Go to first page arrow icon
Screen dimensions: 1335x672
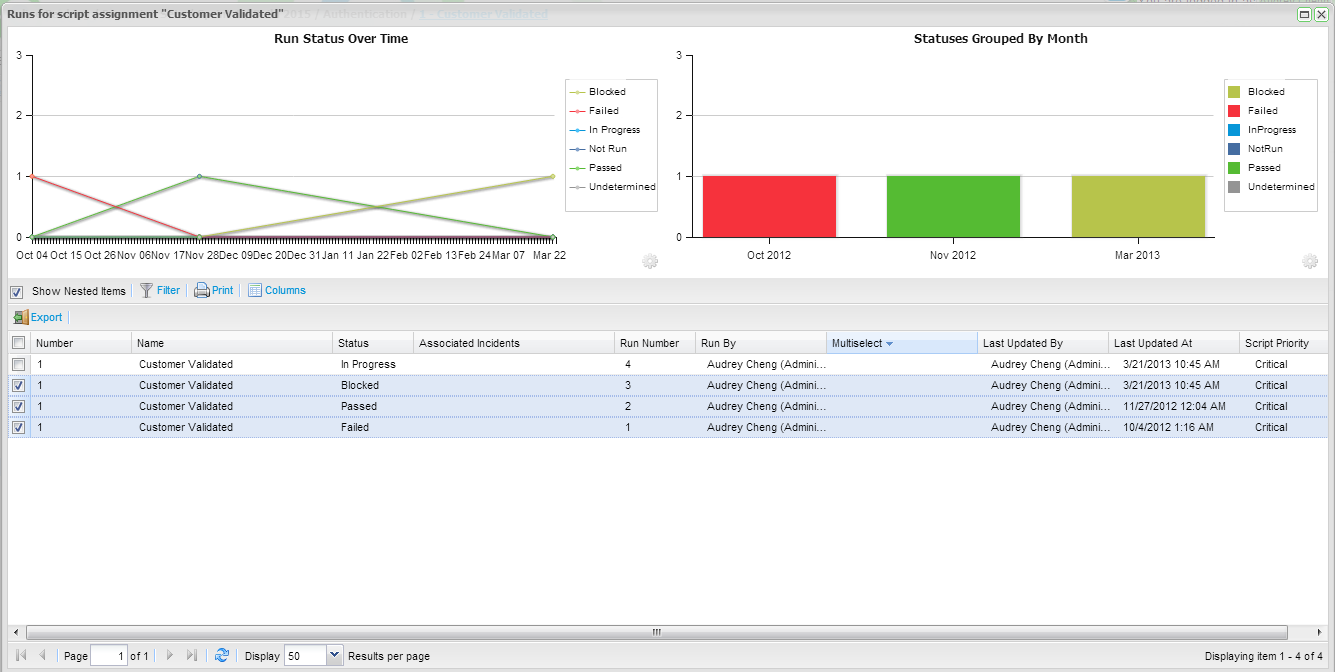point(21,656)
